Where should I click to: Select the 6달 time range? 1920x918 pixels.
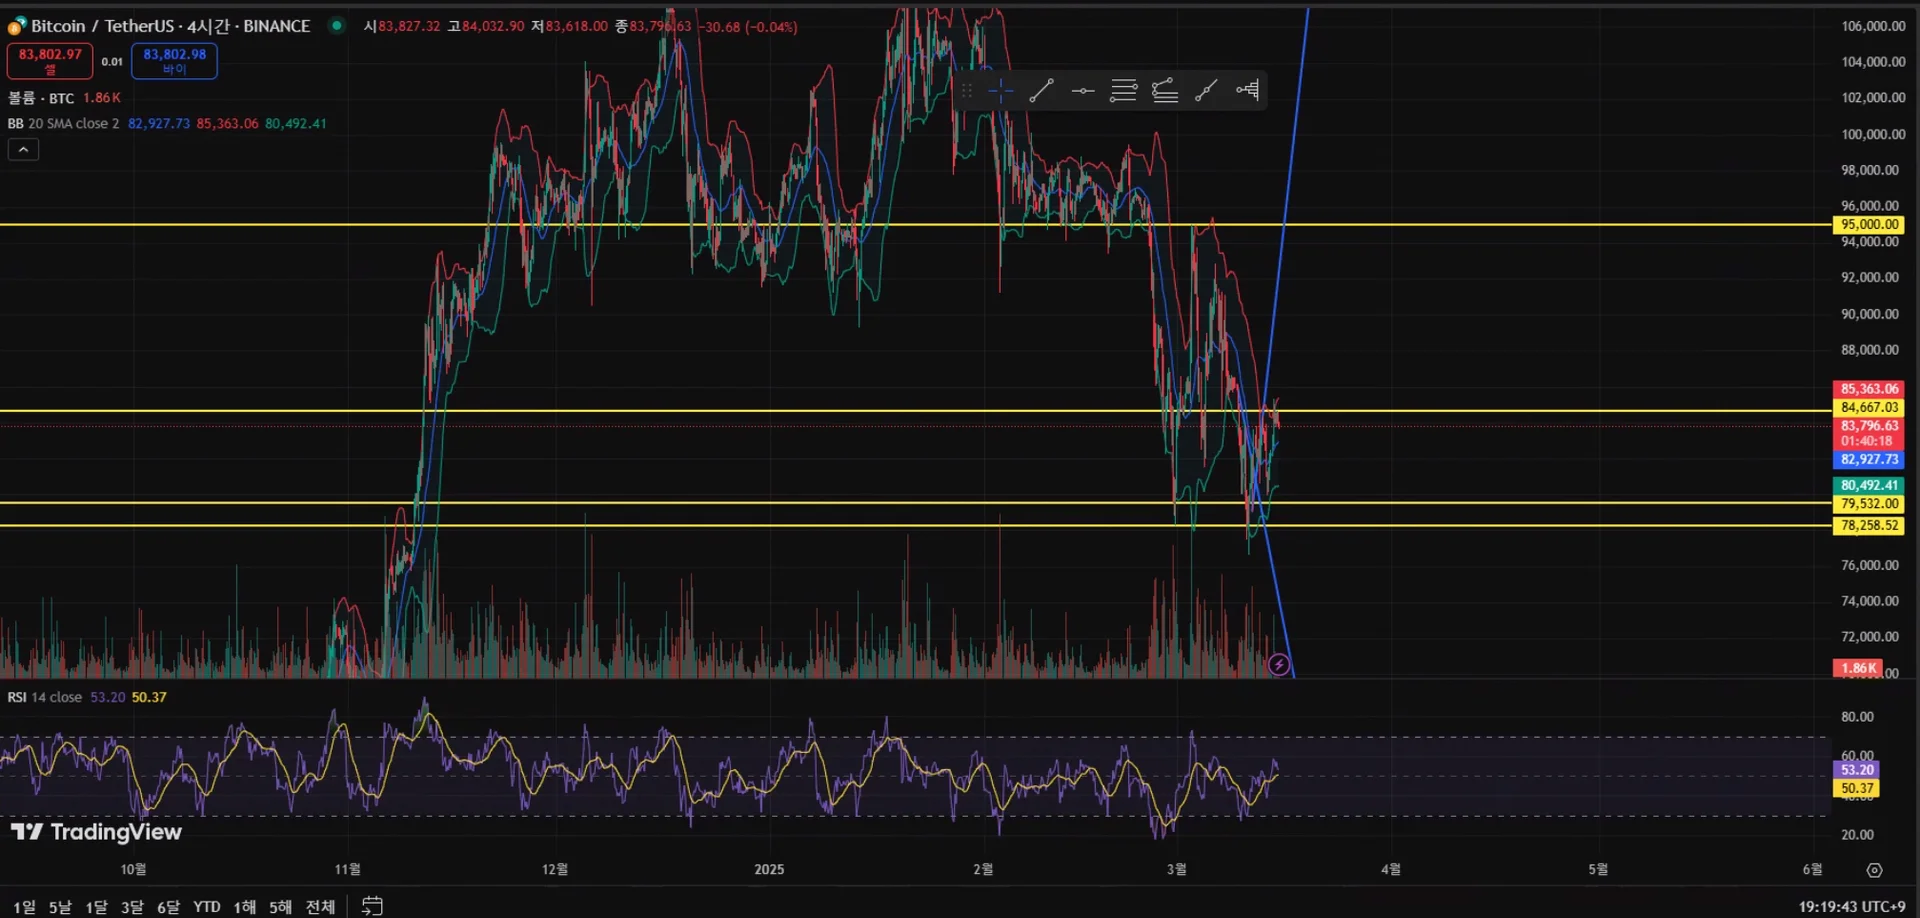click(168, 906)
